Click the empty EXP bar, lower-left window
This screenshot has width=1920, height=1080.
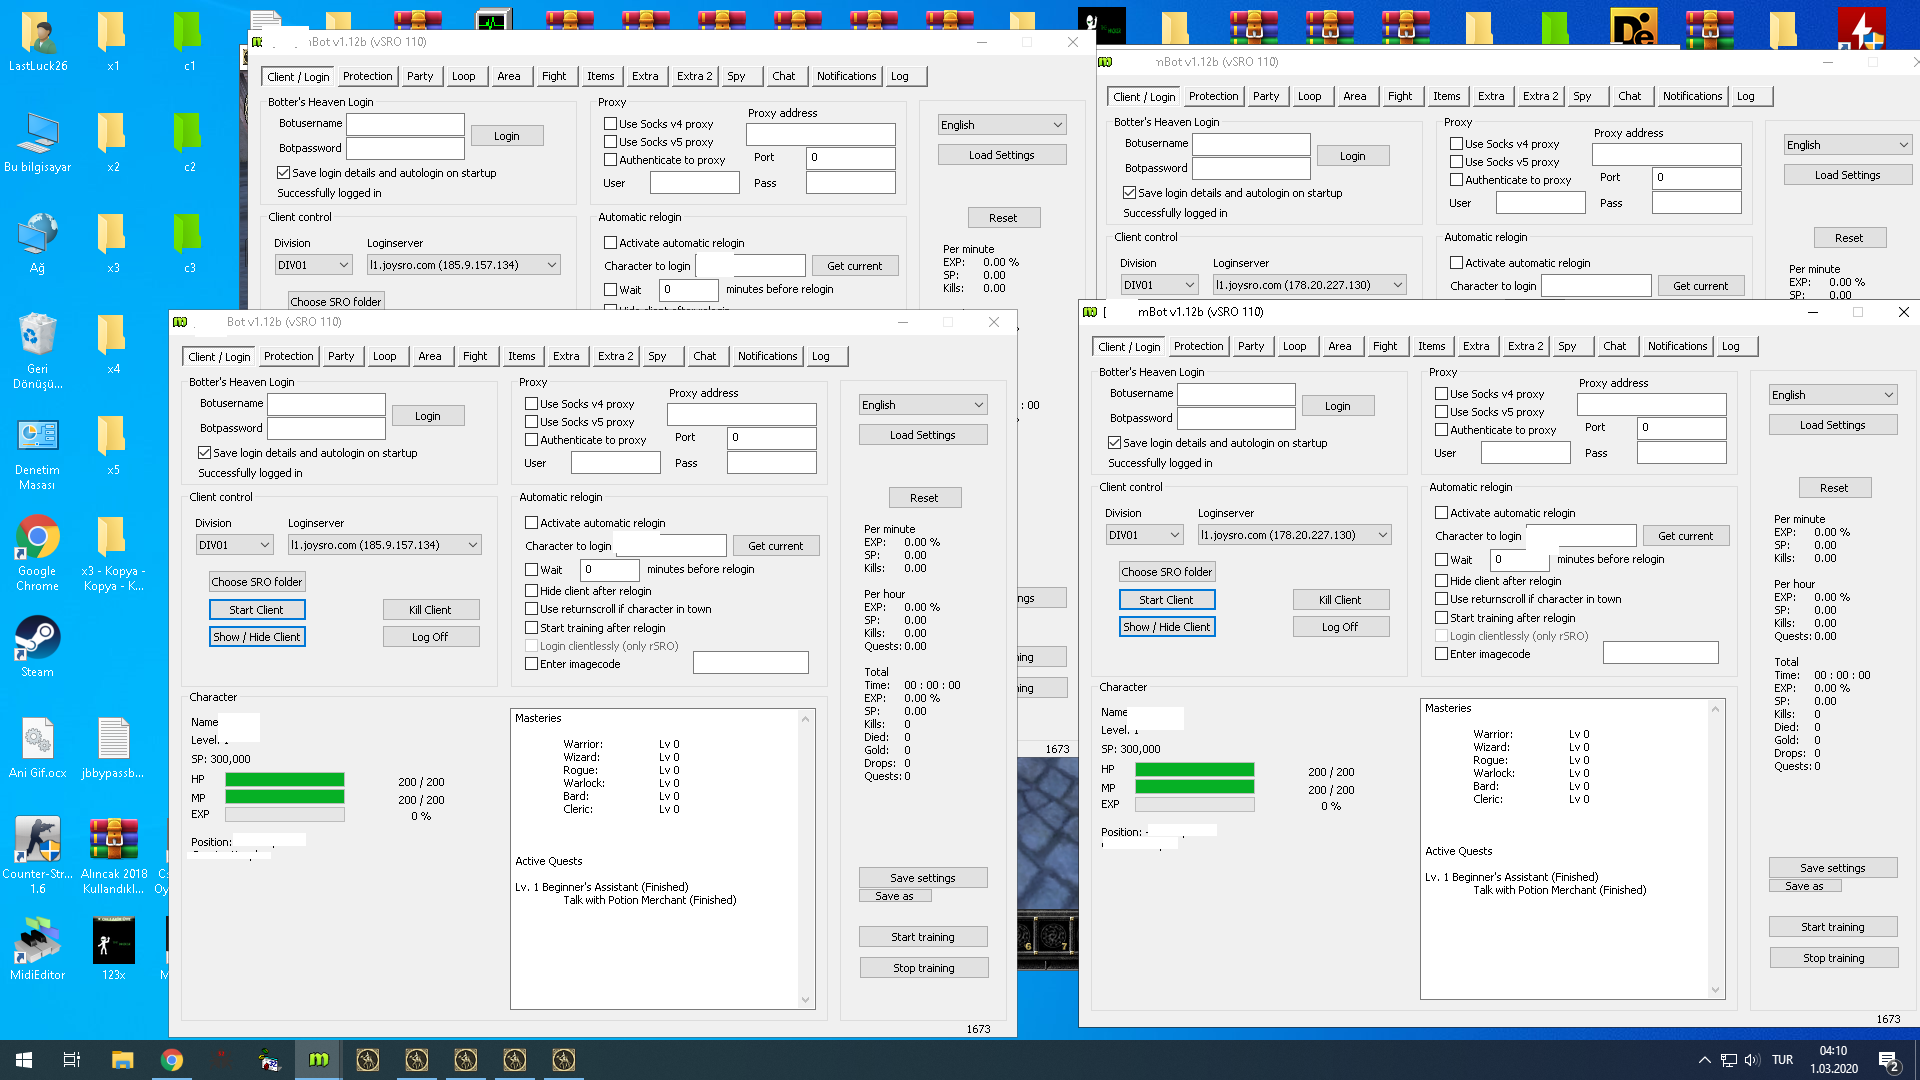coord(285,815)
